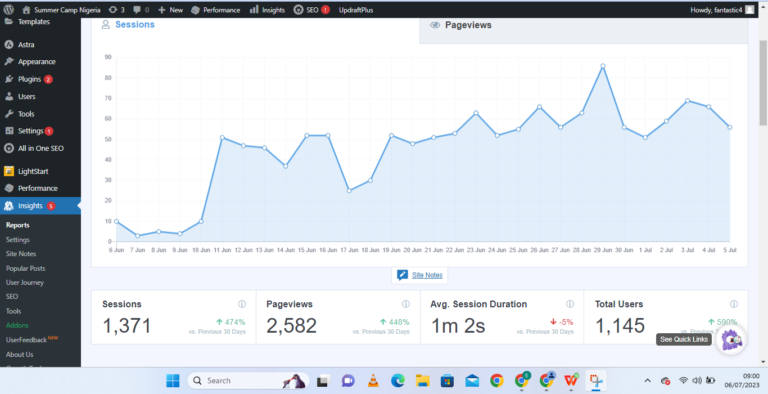768x394 pixels.
Task: Open Sessions info tooltip icon
Action: pyautogui.click(x=241, y=304)
